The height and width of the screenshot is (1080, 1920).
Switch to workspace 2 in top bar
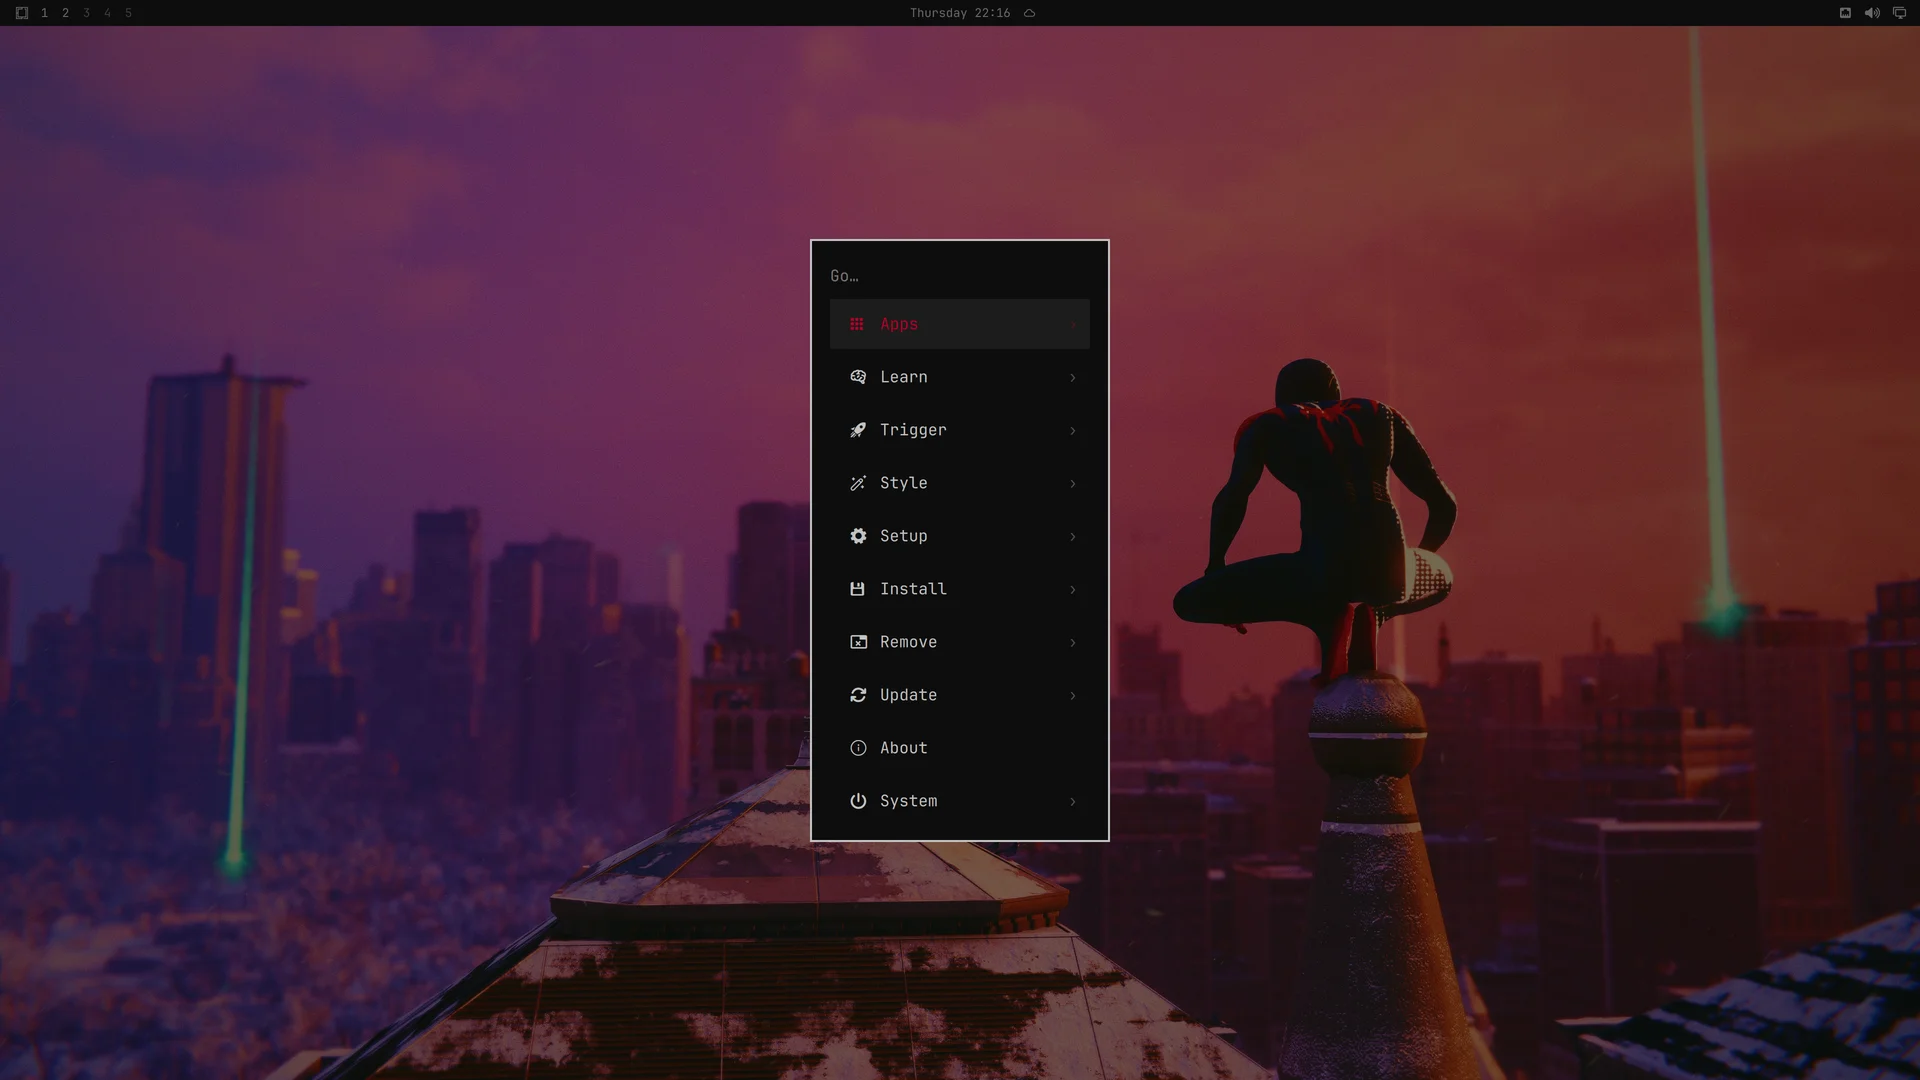tap(65, 13)
